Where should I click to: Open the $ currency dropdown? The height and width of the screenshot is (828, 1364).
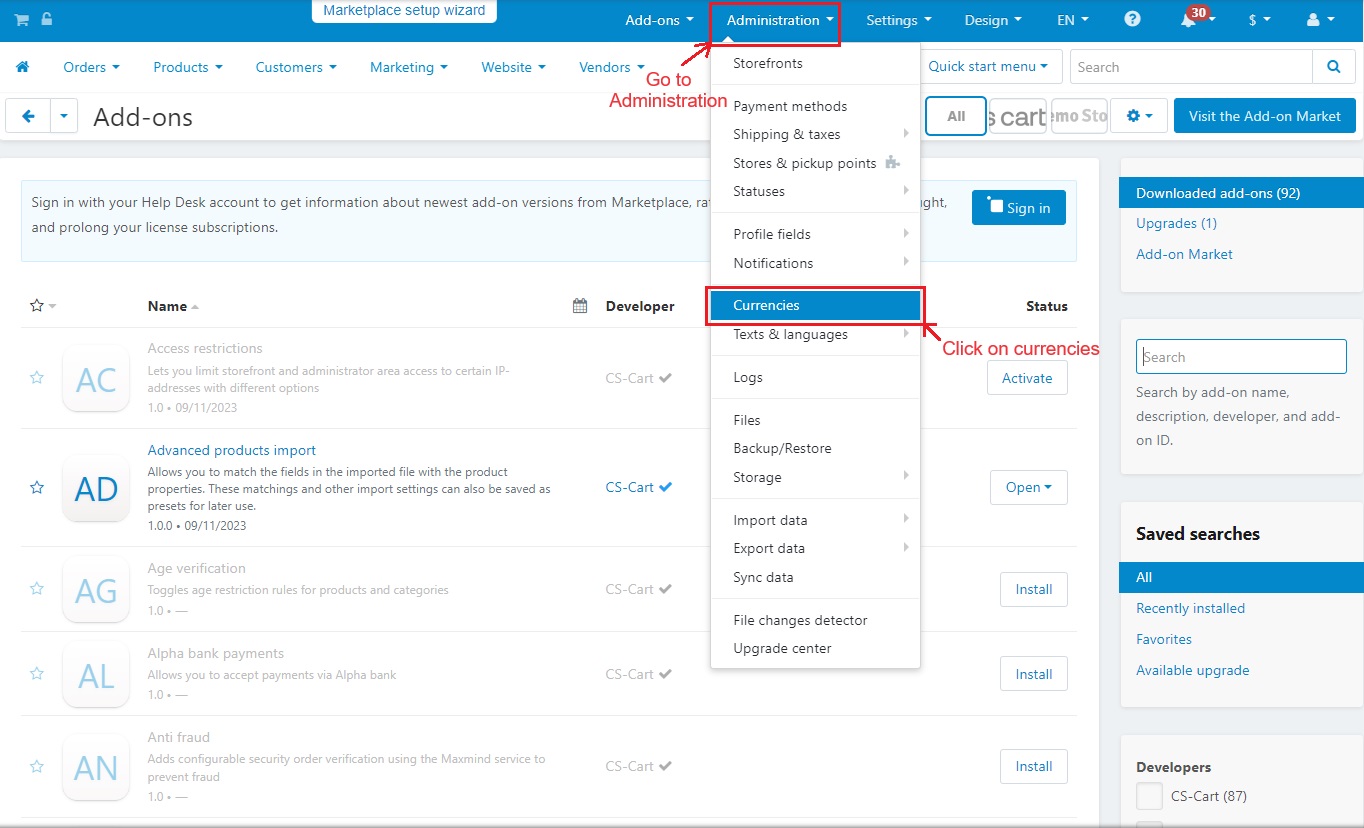(x=1260, y=20)
